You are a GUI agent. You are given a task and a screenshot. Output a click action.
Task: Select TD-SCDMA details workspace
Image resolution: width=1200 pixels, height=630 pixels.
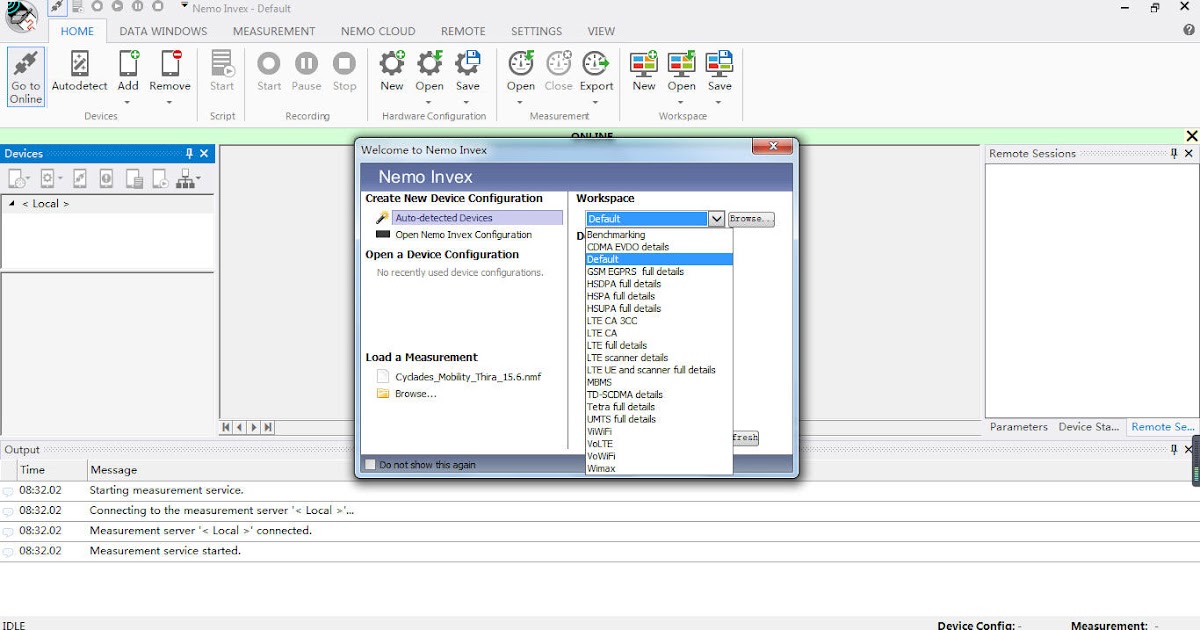point(659,395)
